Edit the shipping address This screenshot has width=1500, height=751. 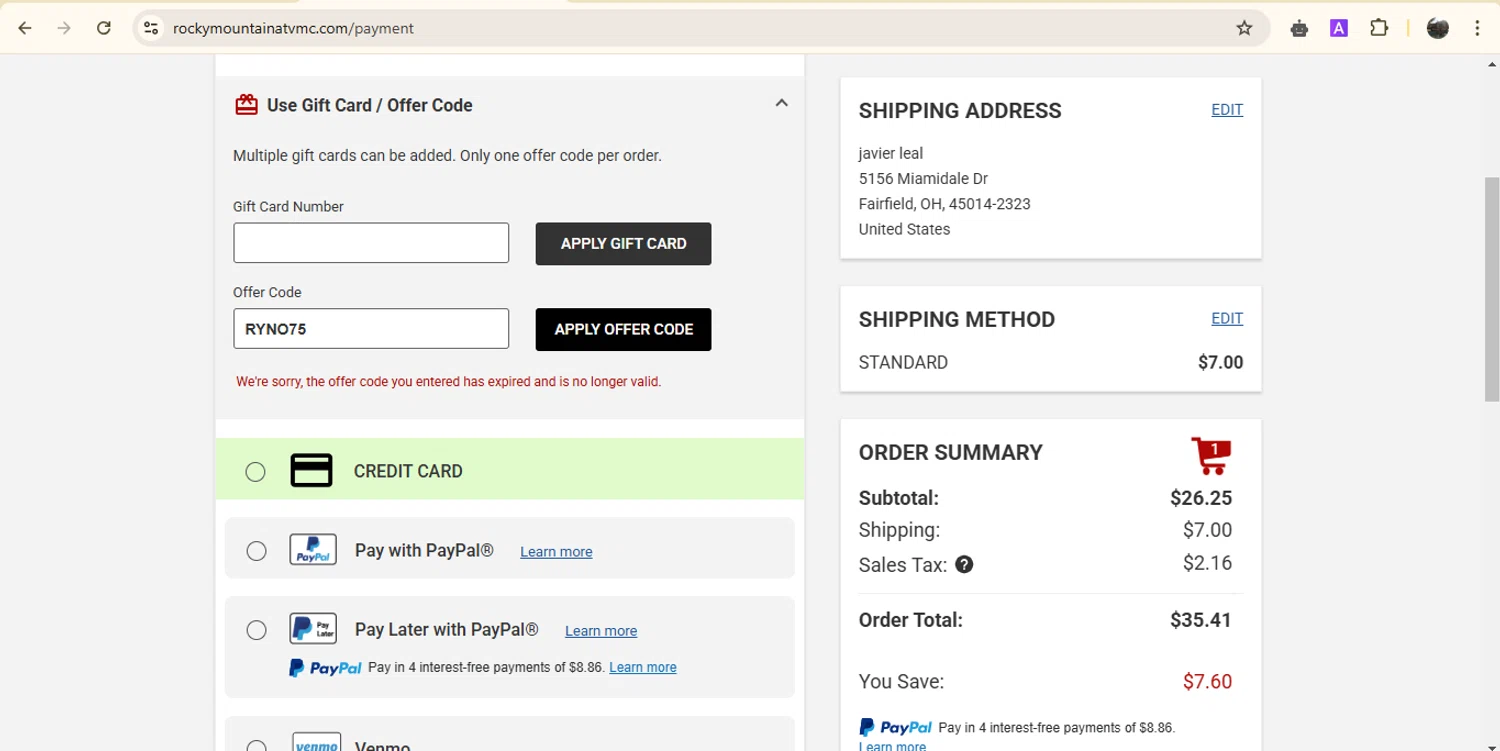click(1227, 110)
